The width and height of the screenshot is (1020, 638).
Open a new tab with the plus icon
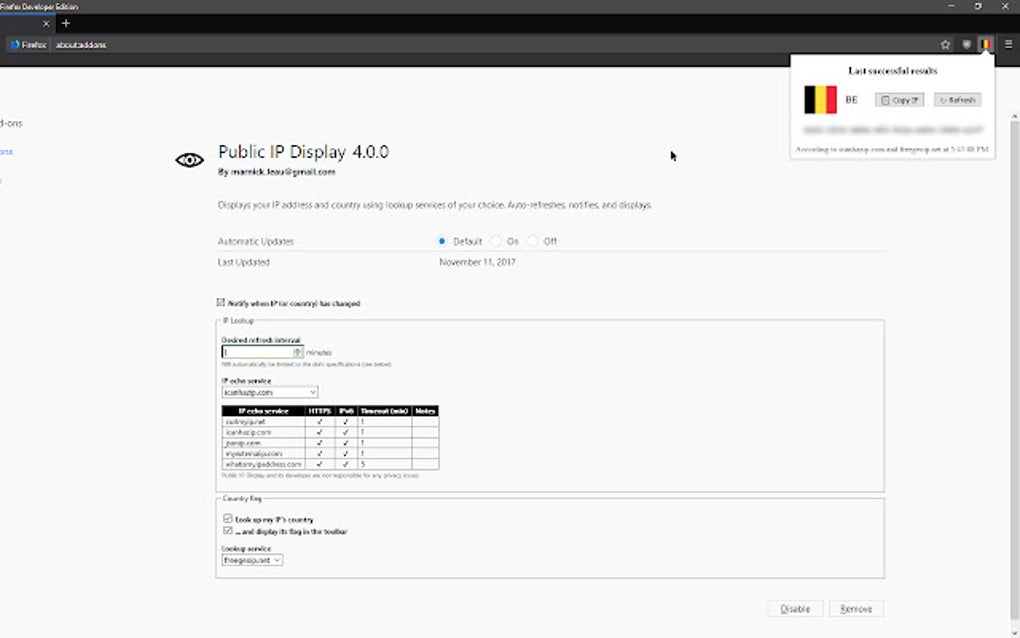coord(66,22)
